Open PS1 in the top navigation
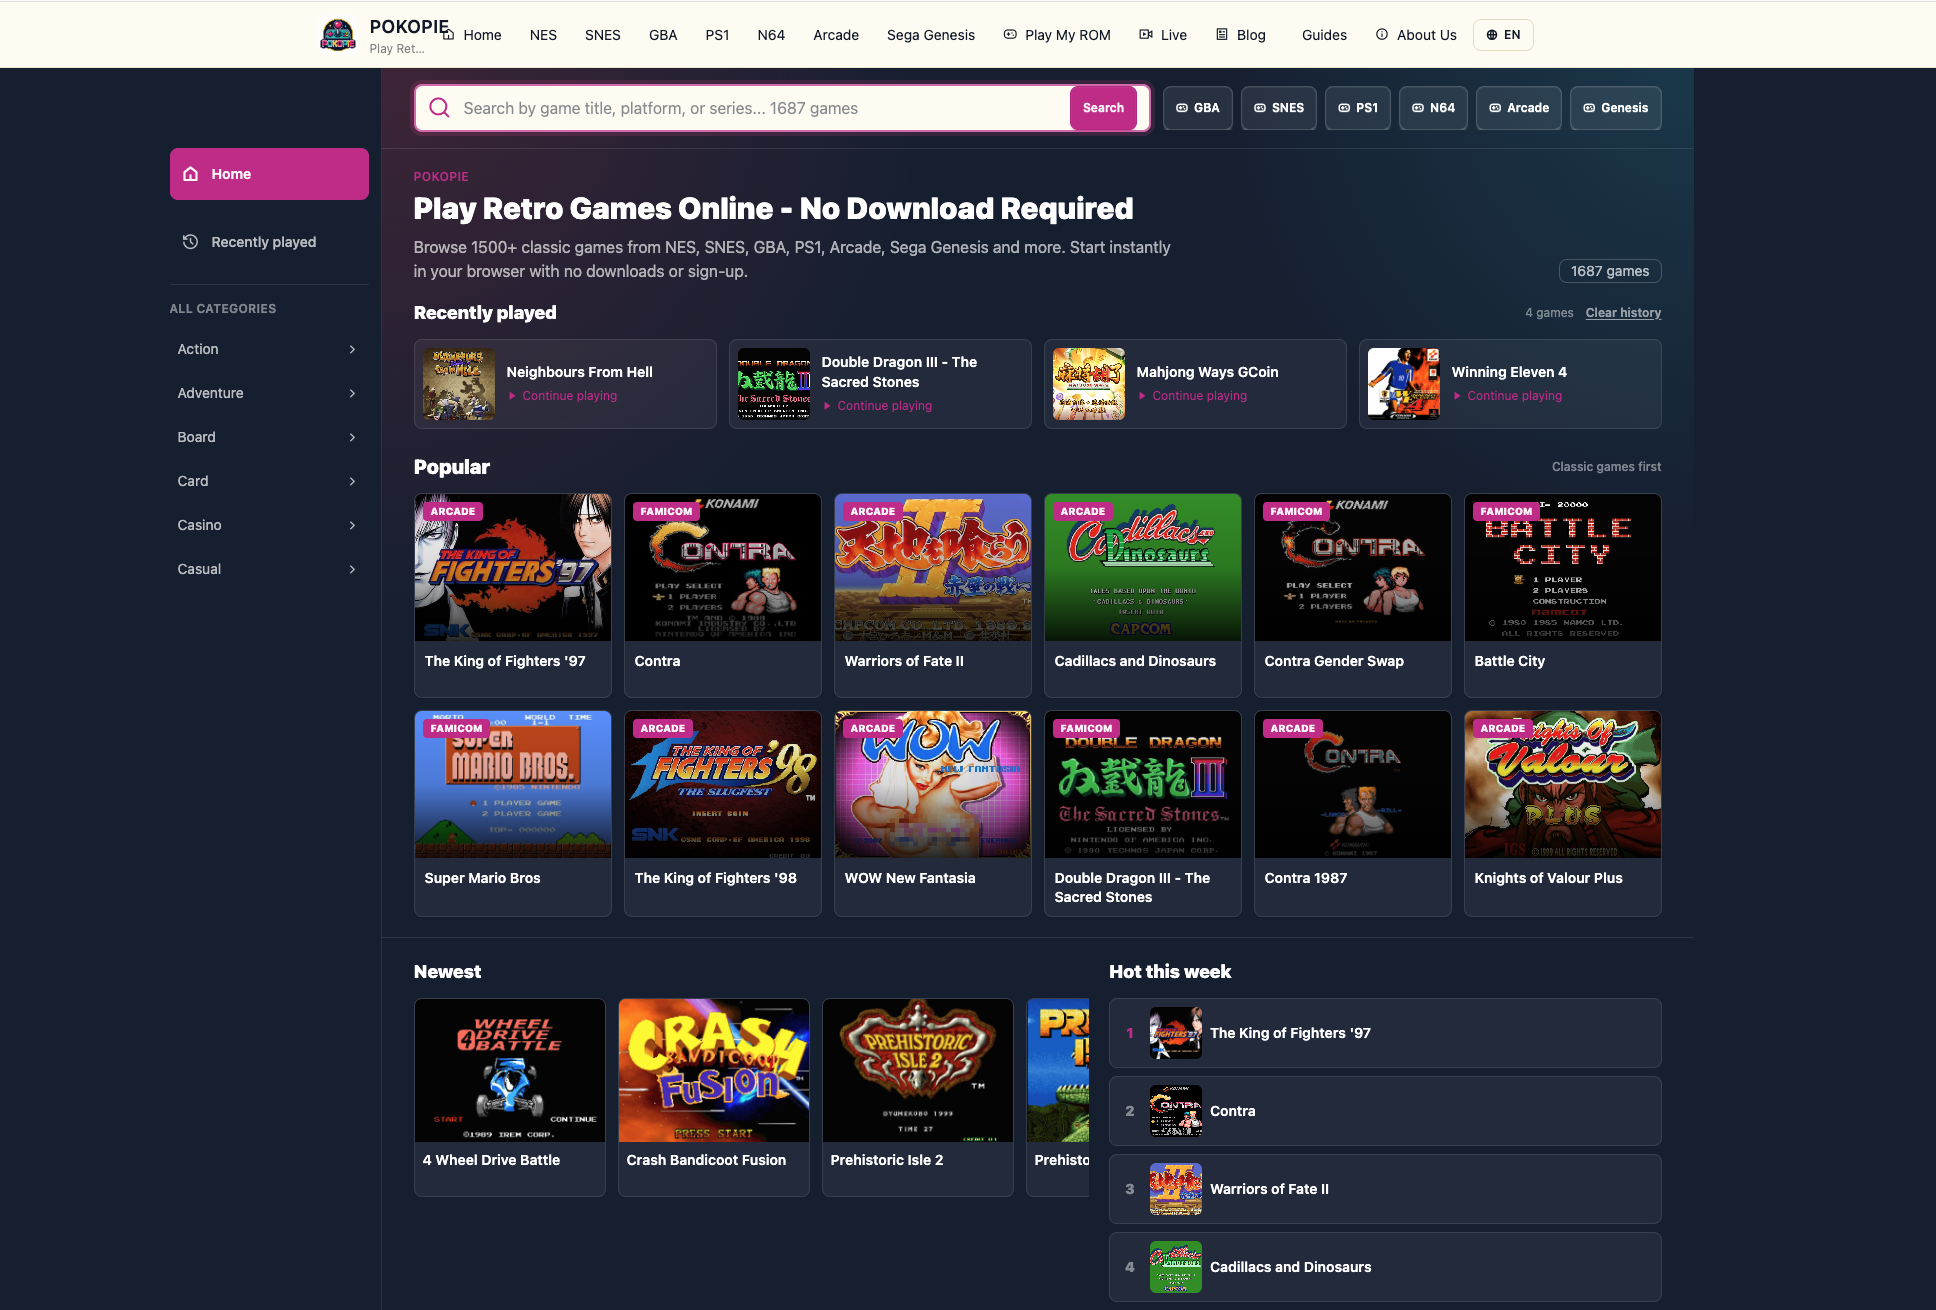 pyautogui.click(x=717, y=35)
